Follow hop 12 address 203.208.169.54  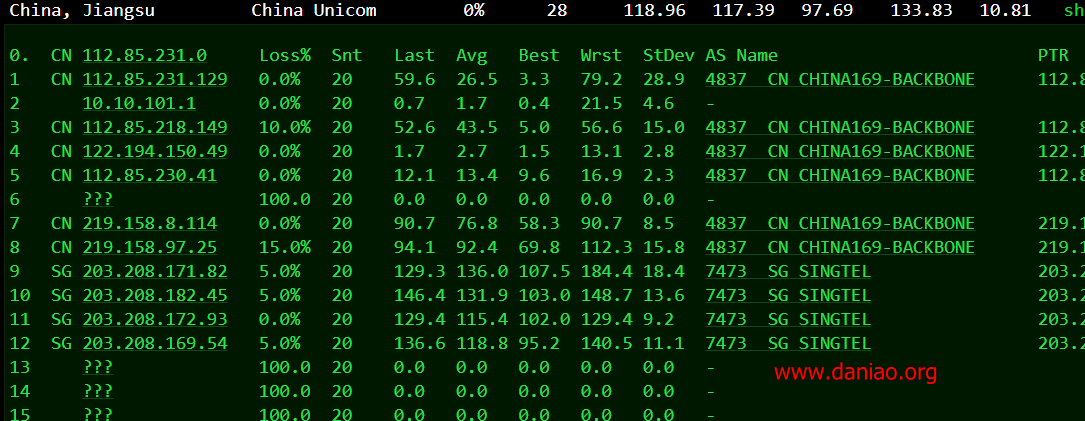(154, 343)
